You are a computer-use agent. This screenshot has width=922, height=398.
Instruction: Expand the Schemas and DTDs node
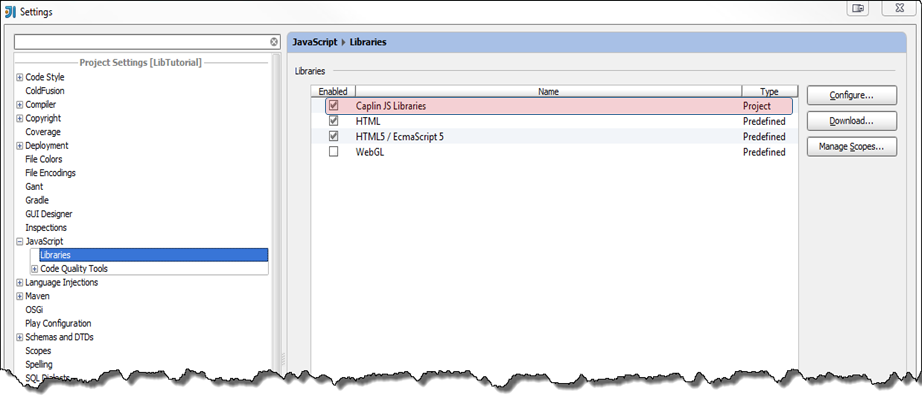[20, 337]
